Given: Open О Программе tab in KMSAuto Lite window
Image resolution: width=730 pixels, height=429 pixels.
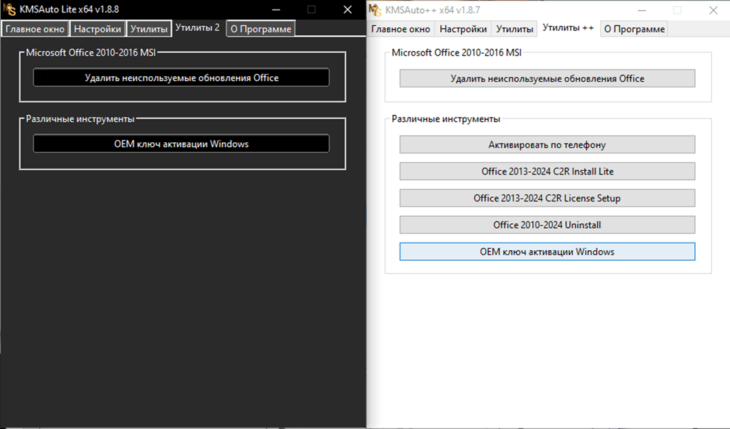Looking at the screenshot, I should pyautogui.click(x=261, y=29).
